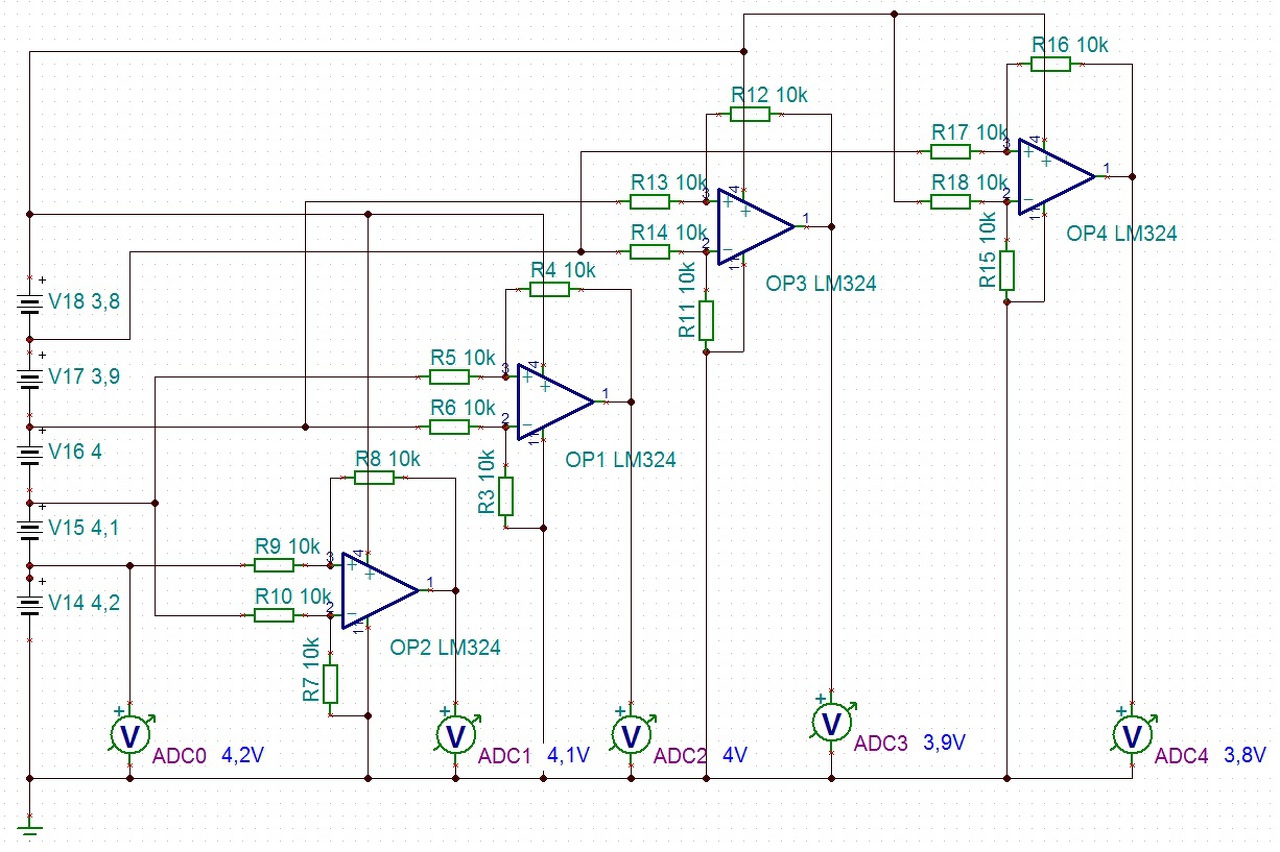
Task: Select vertical resistor R7 10k
Action: (331, 684)
